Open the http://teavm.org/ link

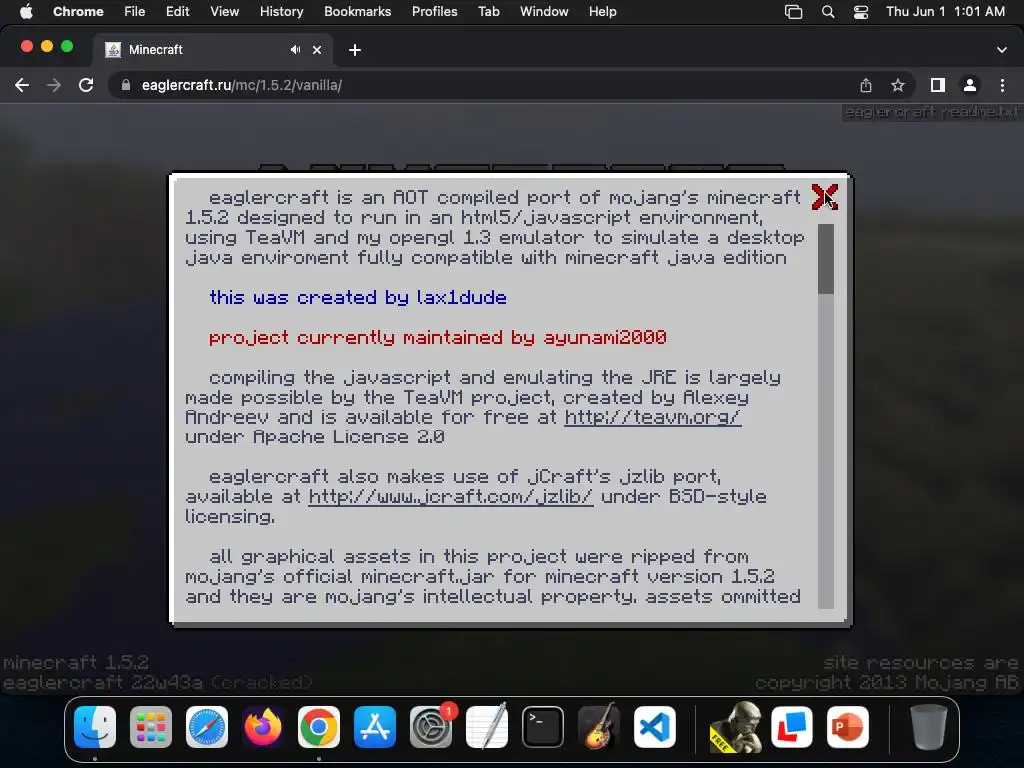pos(652,417)
